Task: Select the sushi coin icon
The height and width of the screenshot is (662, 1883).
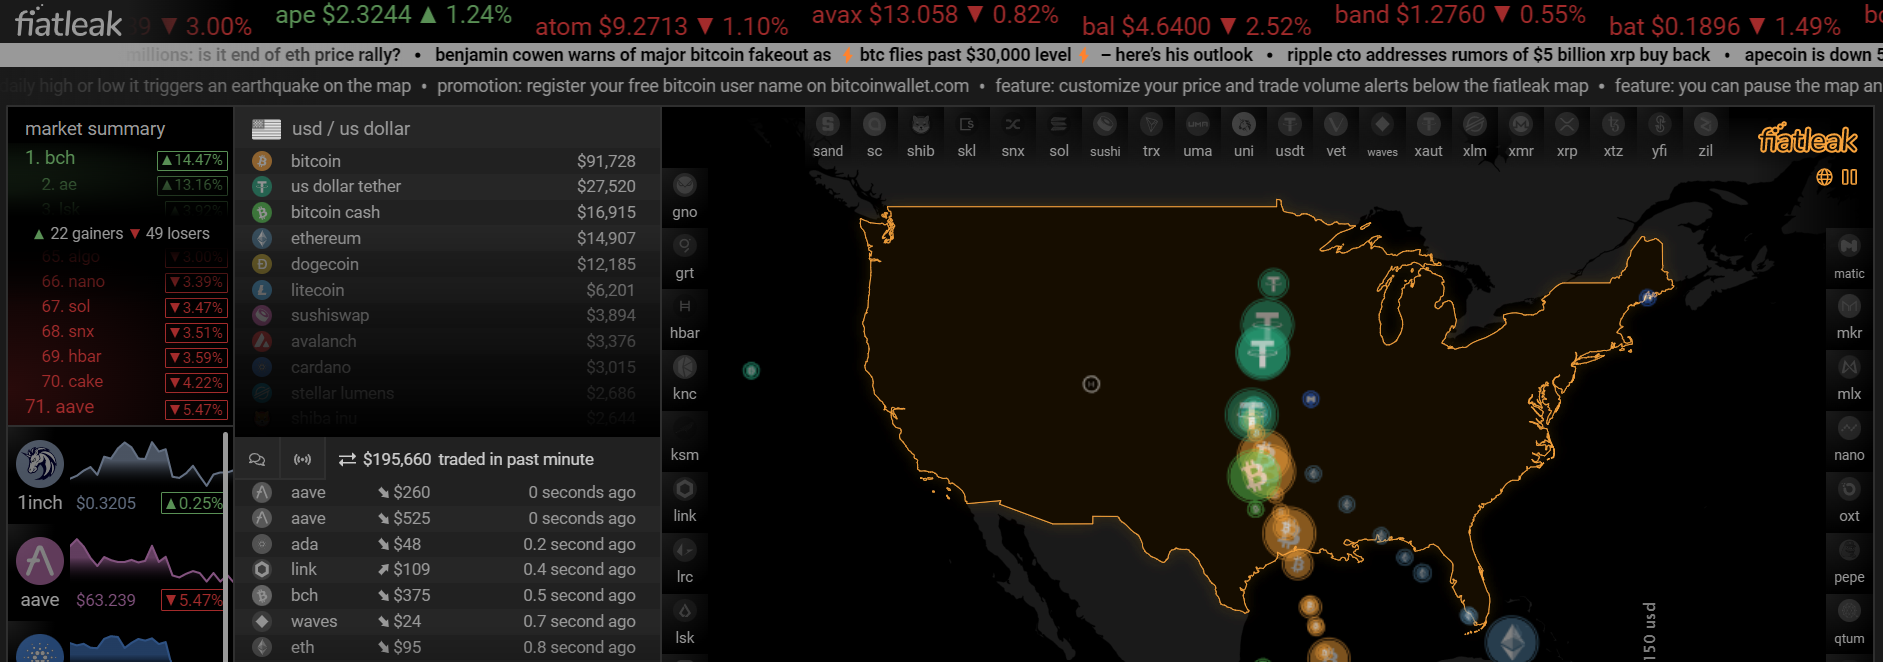Action: coord(1105,125)
